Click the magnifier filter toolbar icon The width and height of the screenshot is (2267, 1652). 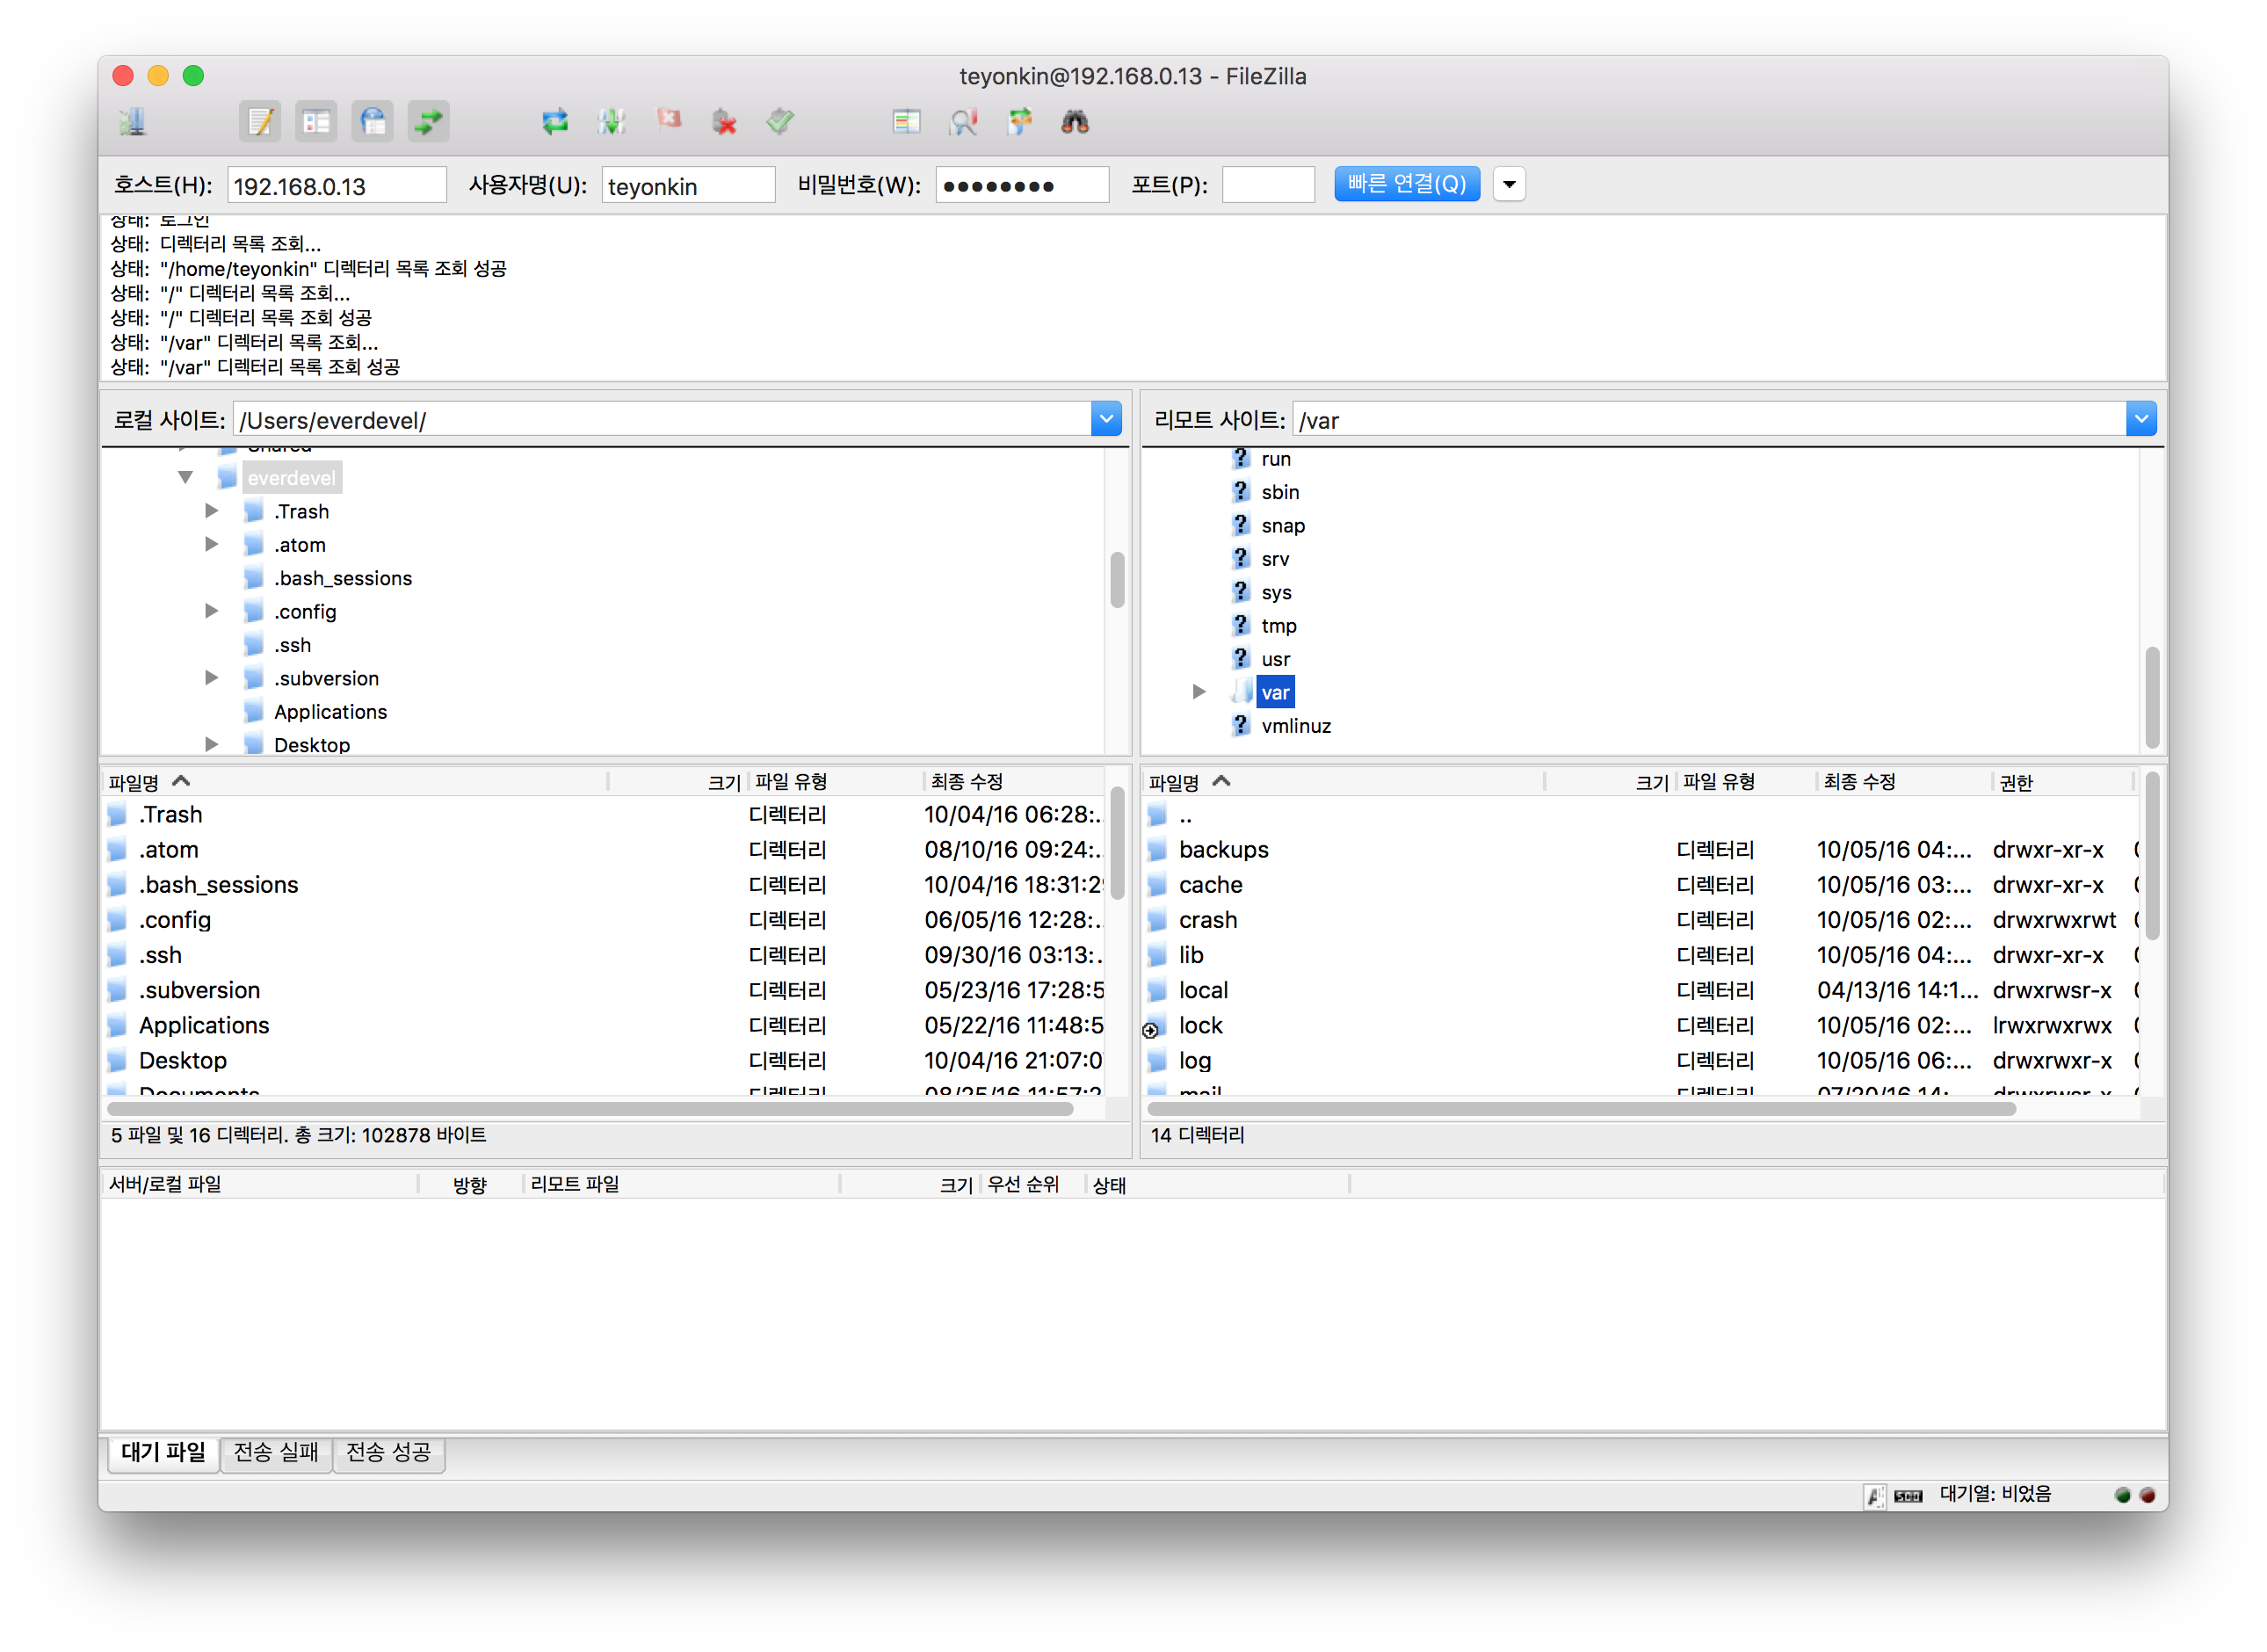pos(963,122)
